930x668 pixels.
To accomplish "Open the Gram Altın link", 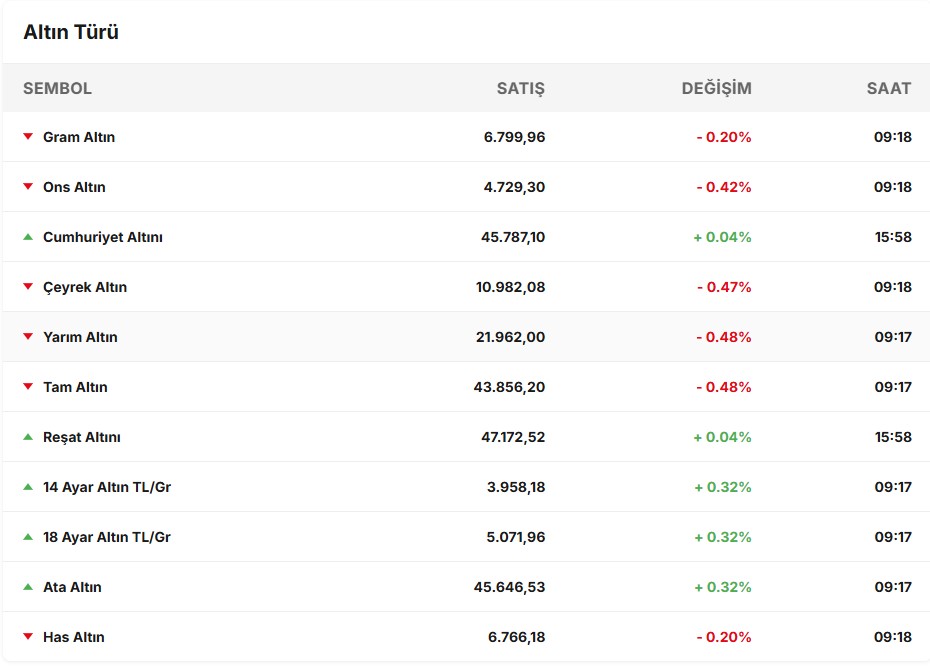I will pos(79,137).
